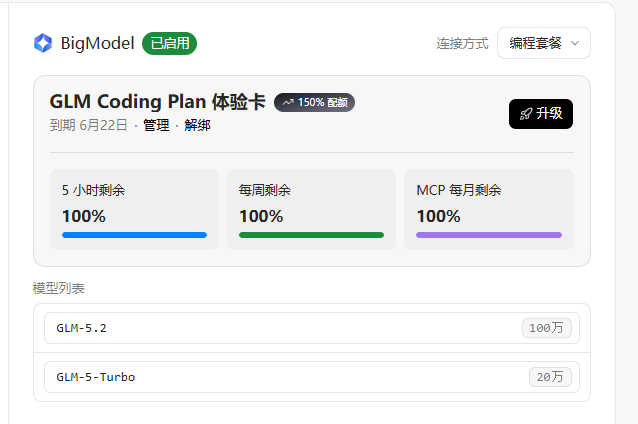The height and width of the screenshot is (424, 638).
Task: Click the 100万 context tag
Action: pyautogui.click(x=546, y=328)
